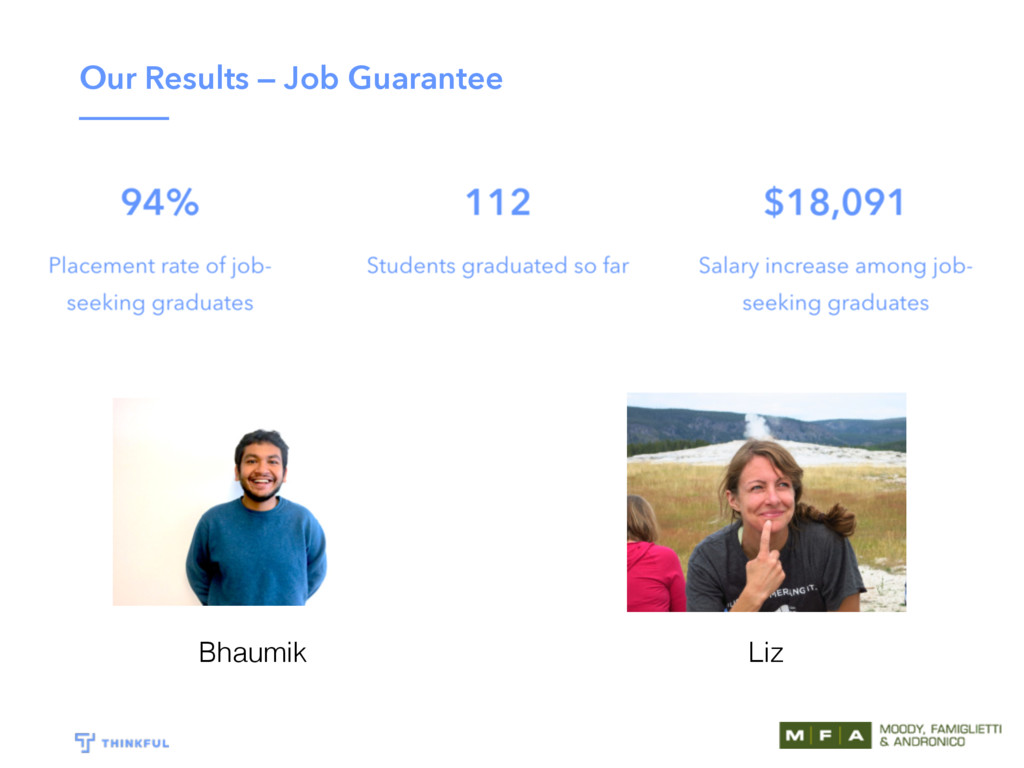Image resolution: width=1024 pixels, height=768 pixels.
Task: Click the letter M in the MFA logo
Action: point(795,736)
